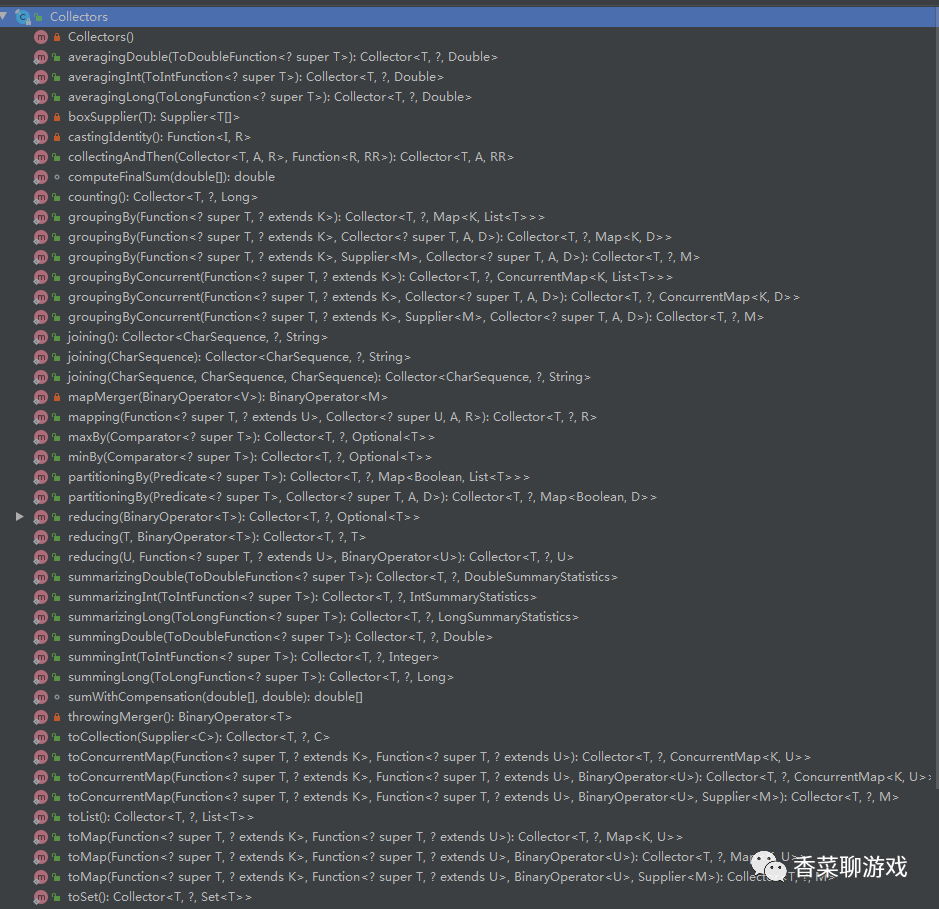Screen dimensions: 939x909
Task: Click method icon beside toCollection
Action: coord(40,737)
